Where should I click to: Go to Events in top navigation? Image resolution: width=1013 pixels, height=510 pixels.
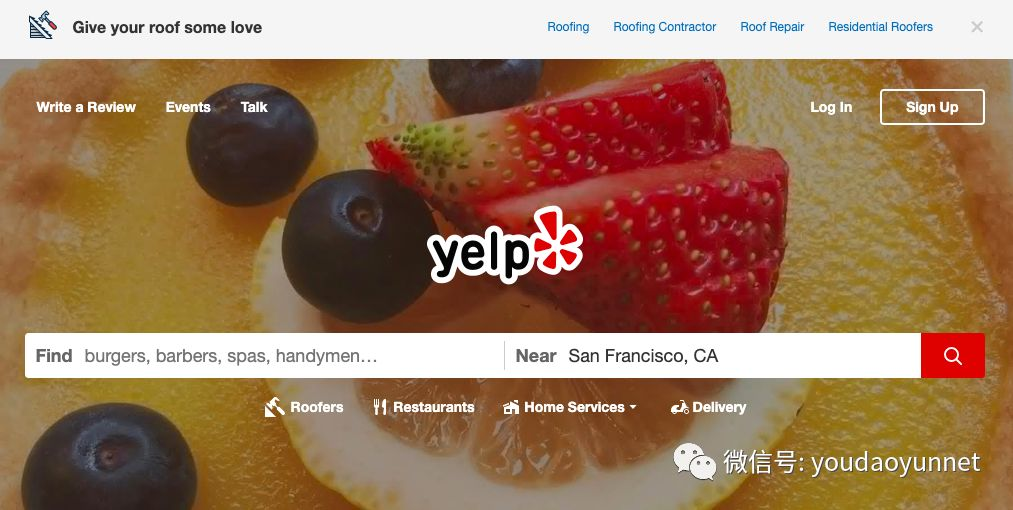pos(188,107)
